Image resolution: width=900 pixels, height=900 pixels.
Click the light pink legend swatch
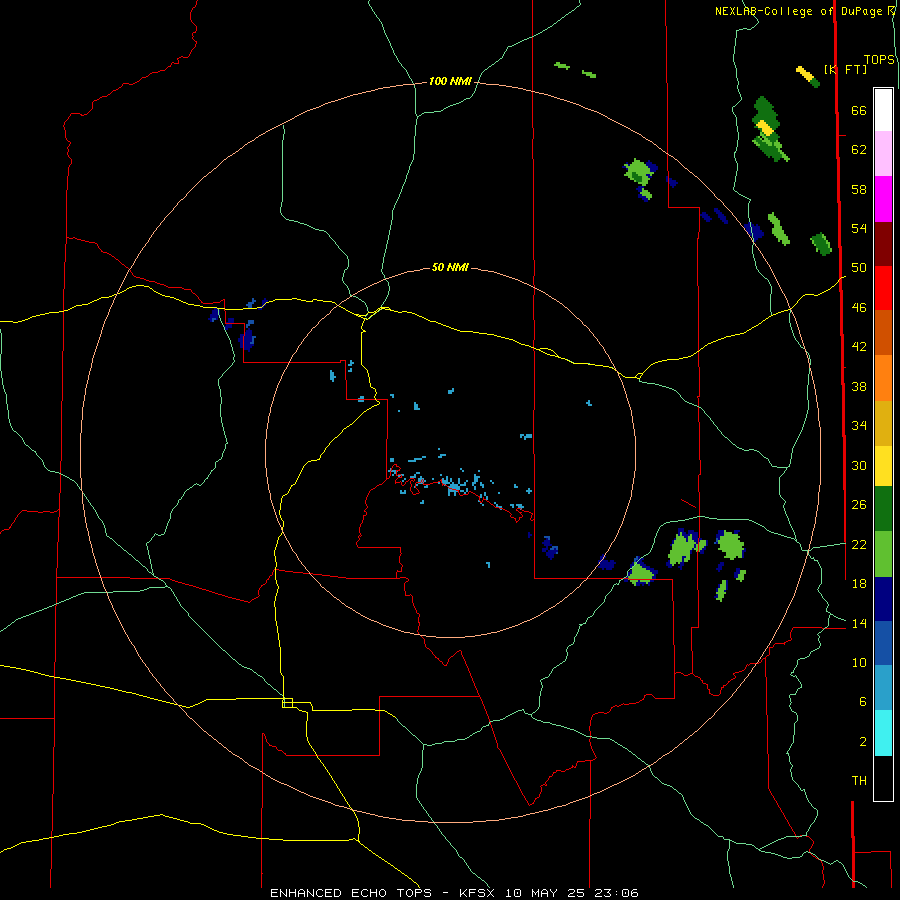883,153
